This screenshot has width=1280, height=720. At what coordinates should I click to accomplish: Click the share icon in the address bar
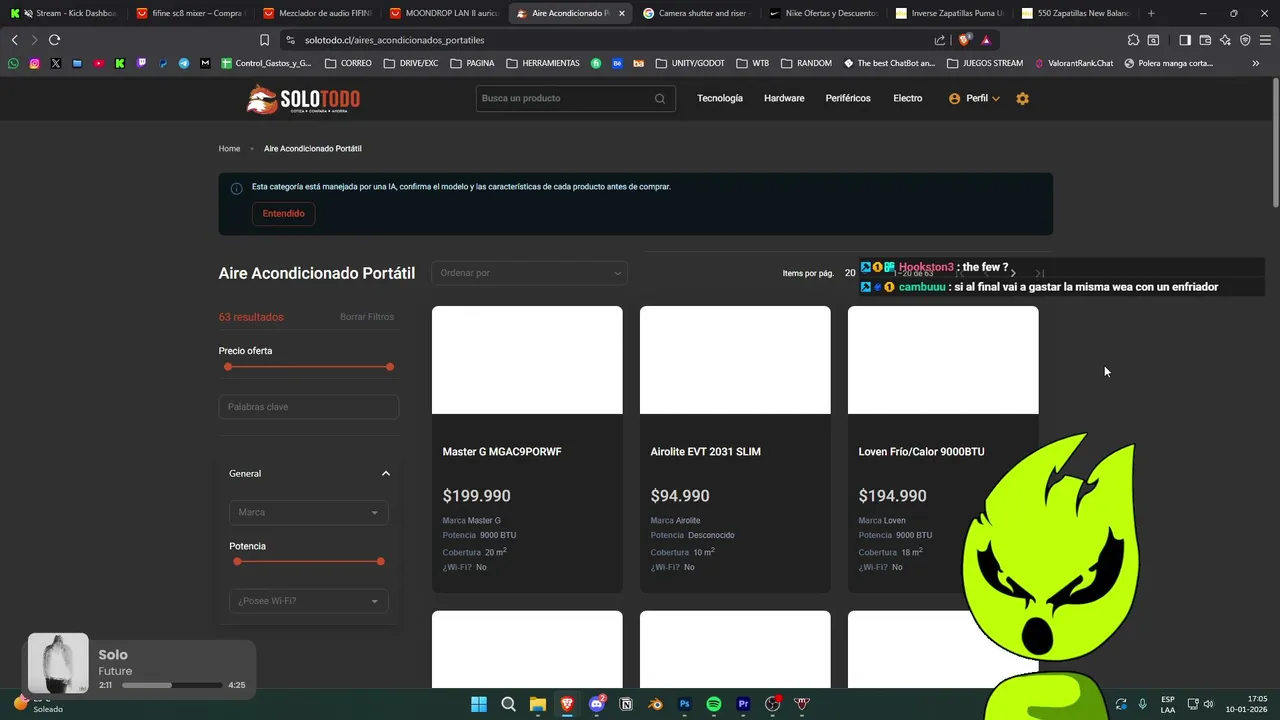pos(940,40)
